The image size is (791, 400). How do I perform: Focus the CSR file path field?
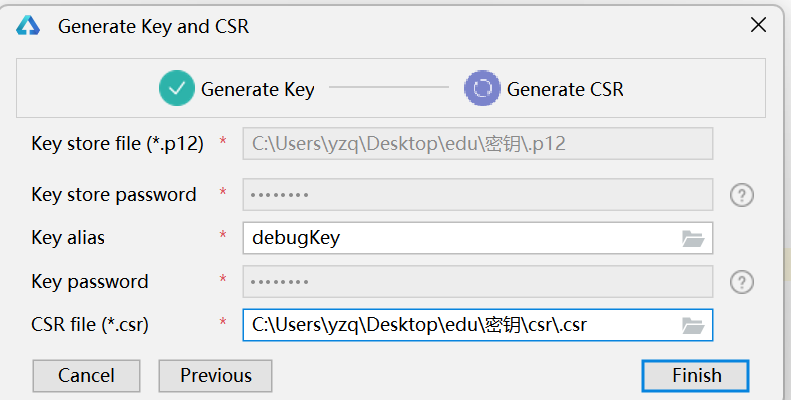click(477, 325)
